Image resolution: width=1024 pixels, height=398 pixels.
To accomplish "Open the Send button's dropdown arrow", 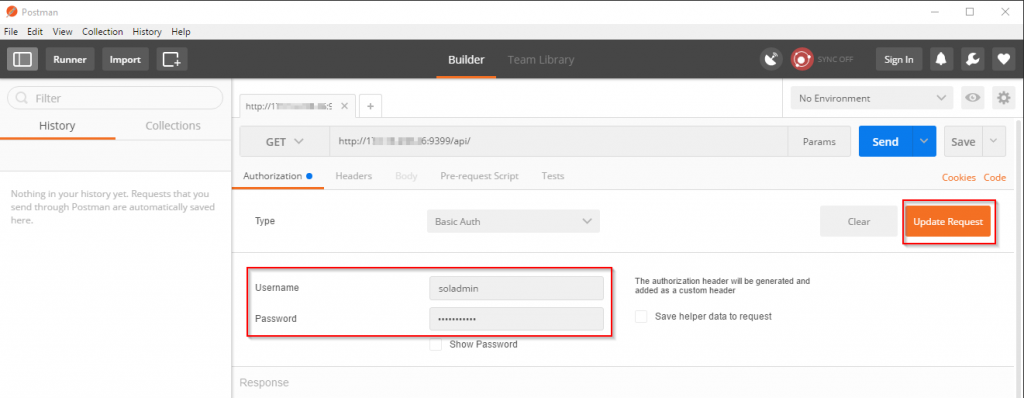I will (x=923, y=142).
